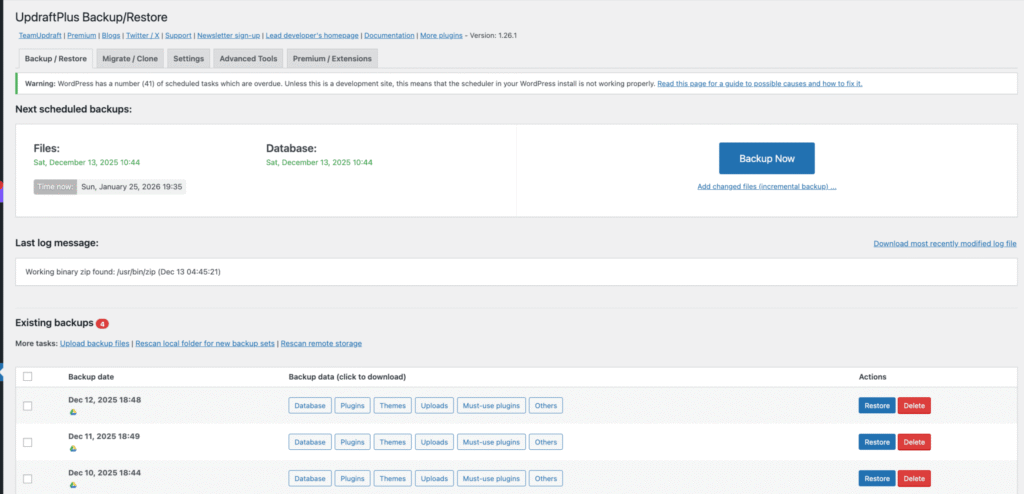Download Plugins from Dec 12 backup
The width and height of the screenshot is (1024, 494).
[353, 406]
